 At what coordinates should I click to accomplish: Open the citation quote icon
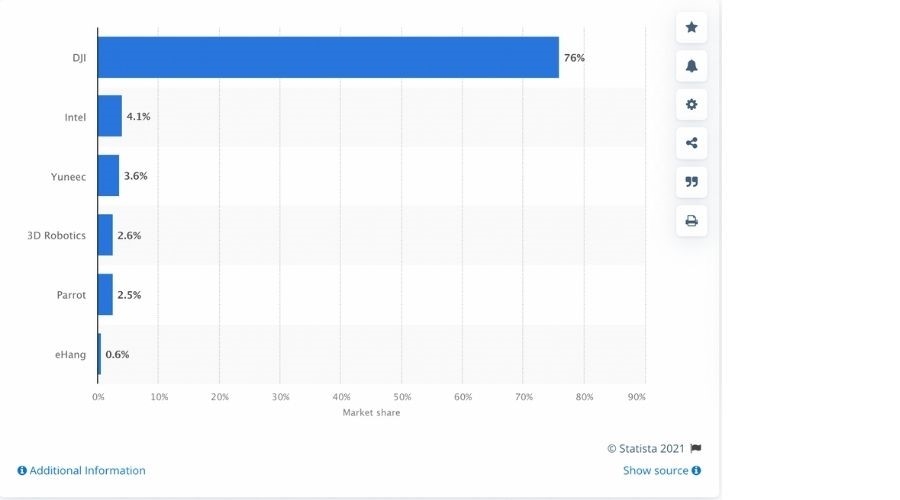tap(691, 182)
